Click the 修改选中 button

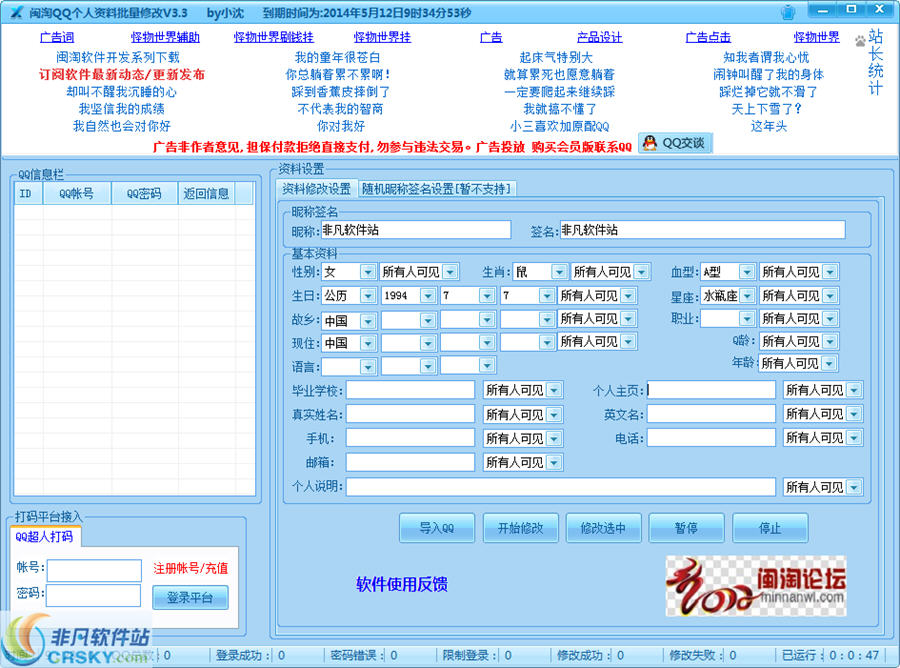tap(603, 528)
